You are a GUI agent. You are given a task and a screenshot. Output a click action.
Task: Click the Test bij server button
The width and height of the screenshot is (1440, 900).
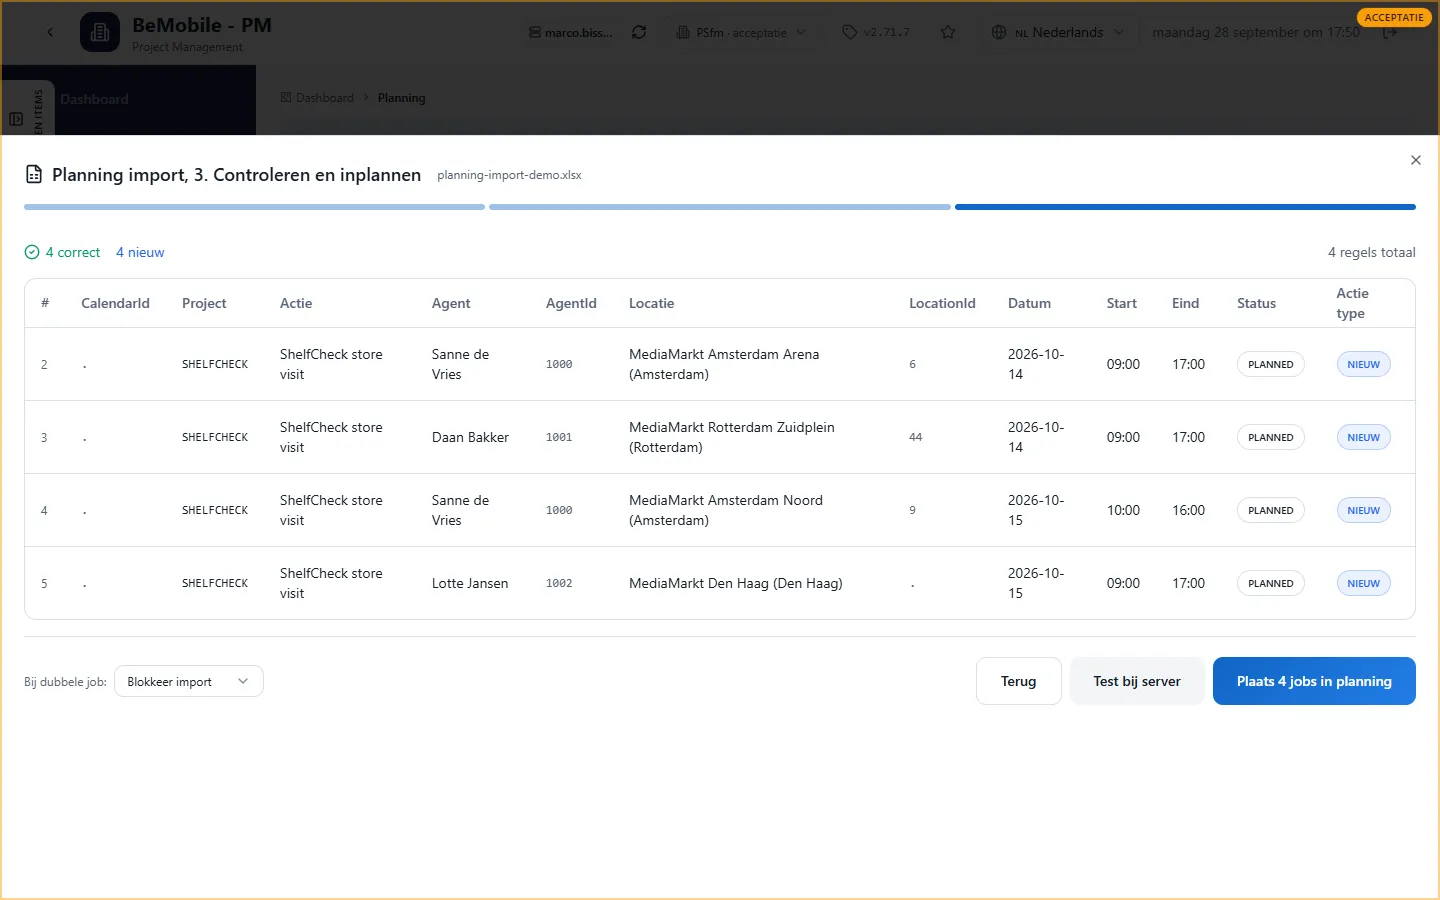[1137, 681]
